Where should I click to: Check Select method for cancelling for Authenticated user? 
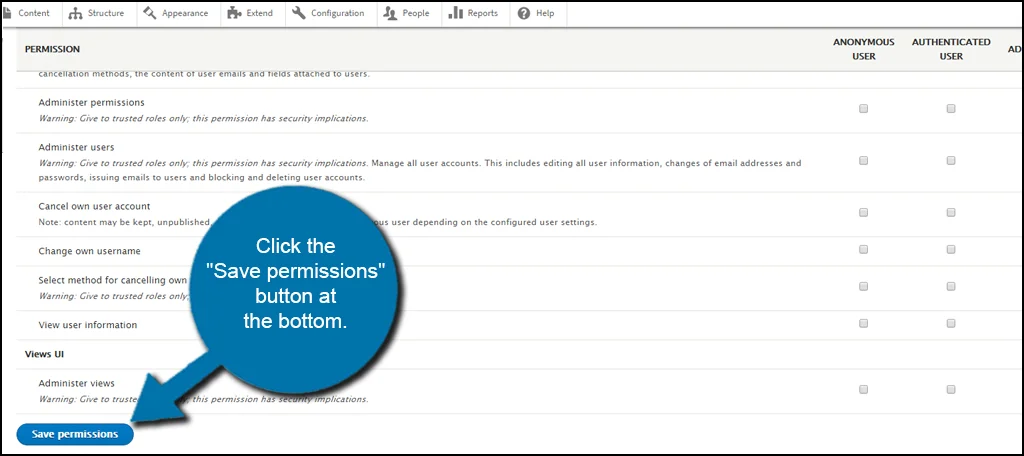click(951, 286)
